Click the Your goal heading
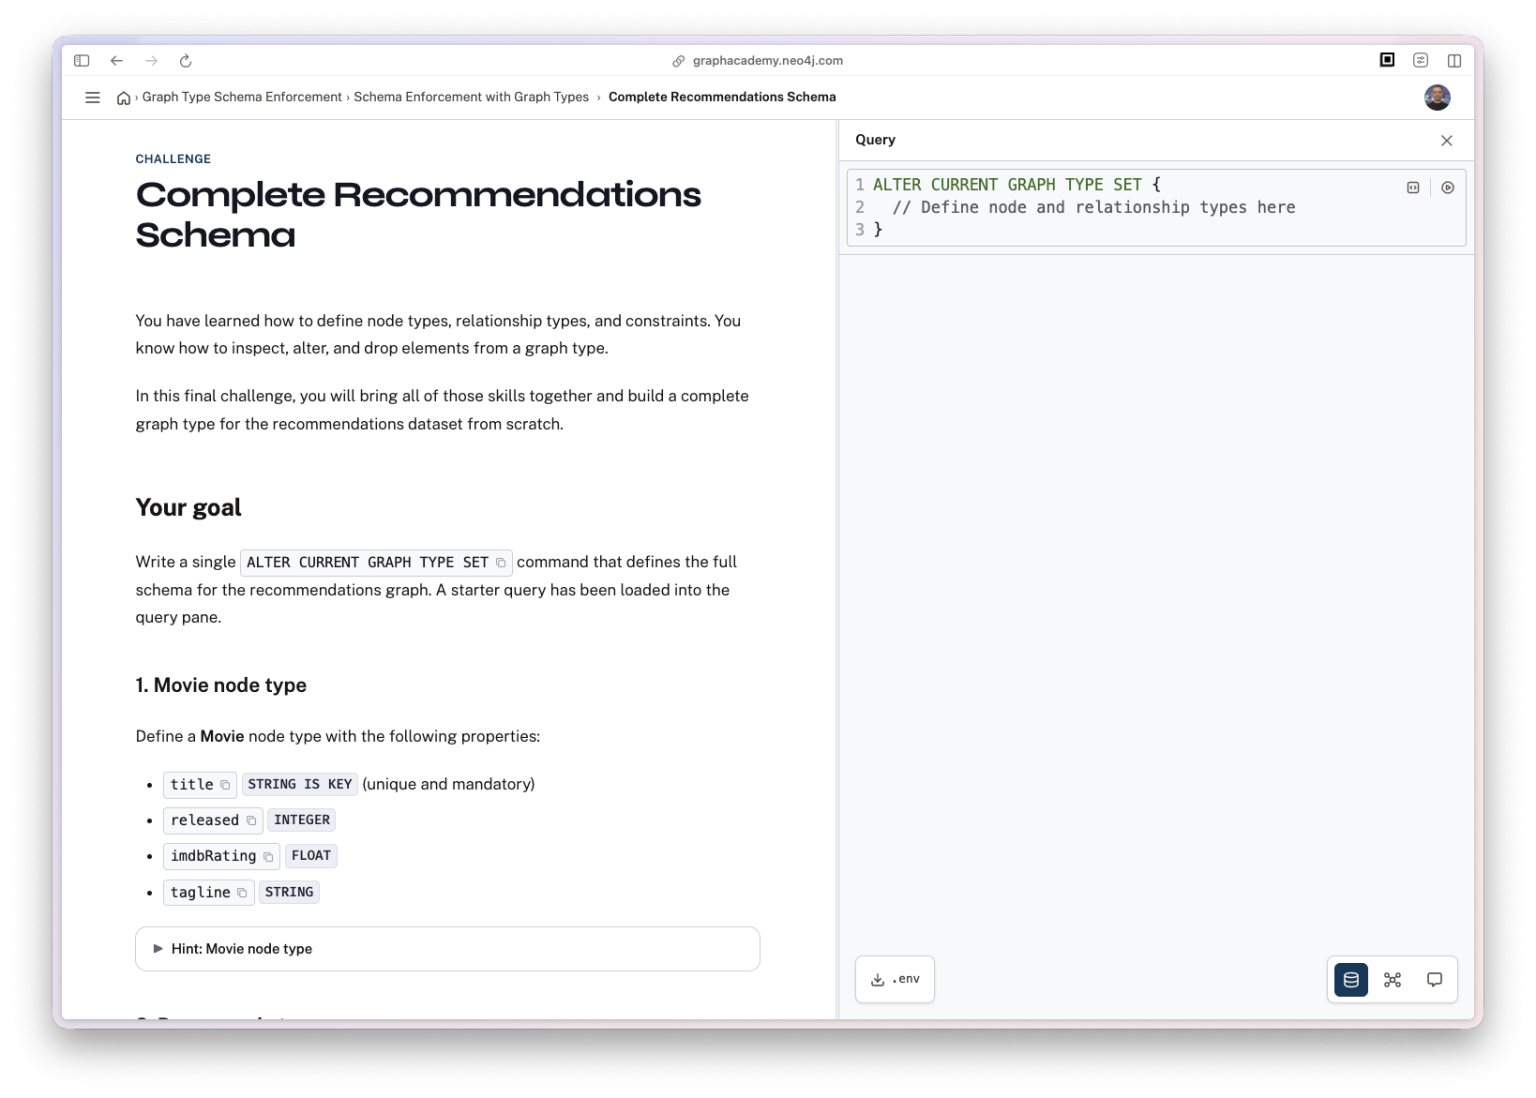Screen dimensions: 1536x1098 coord(188,508)
